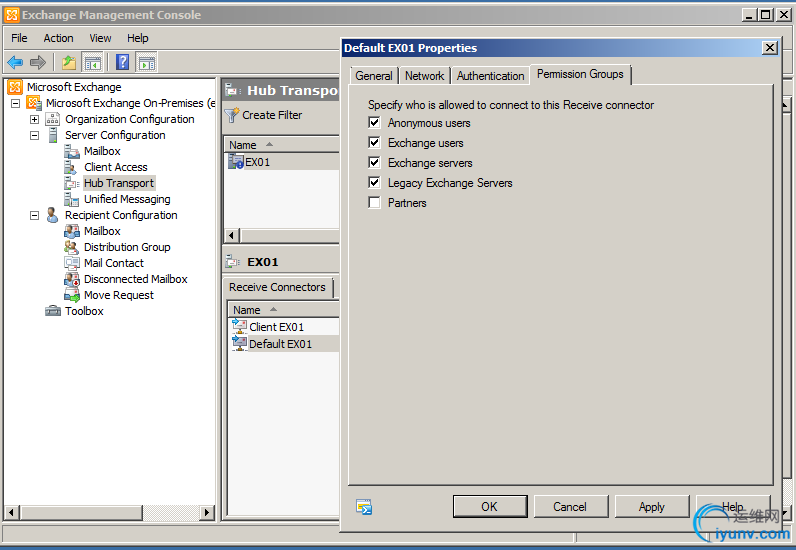Open the View menu

tap(101, 38)
